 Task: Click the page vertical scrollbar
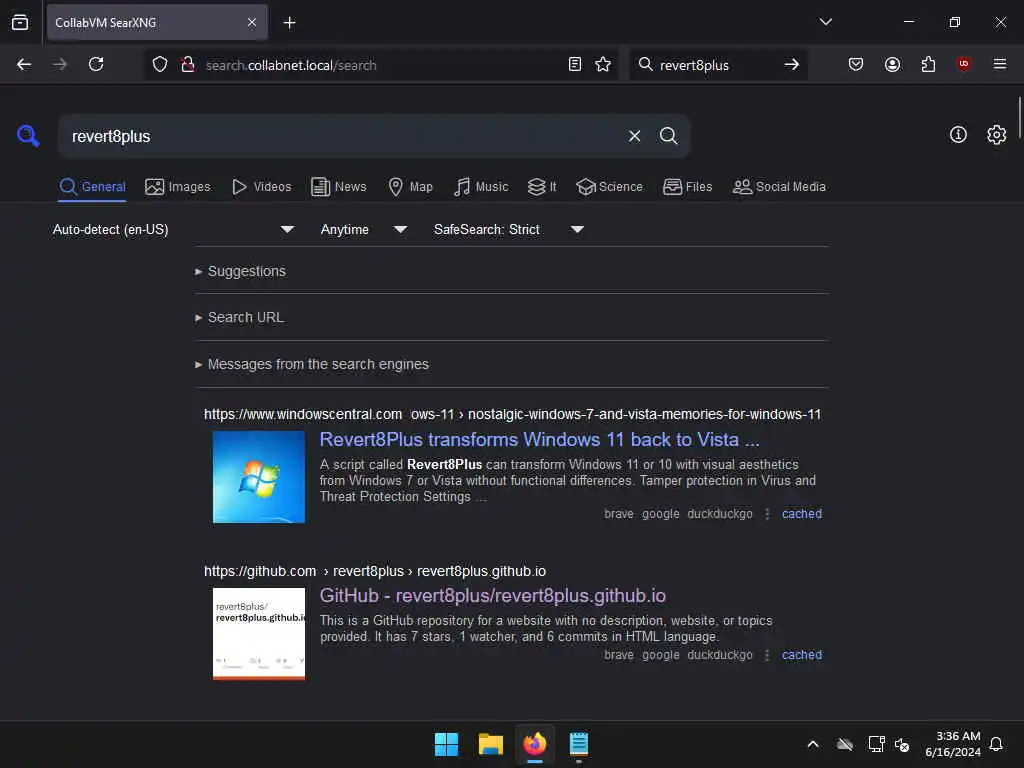[x=1019, y=118]
